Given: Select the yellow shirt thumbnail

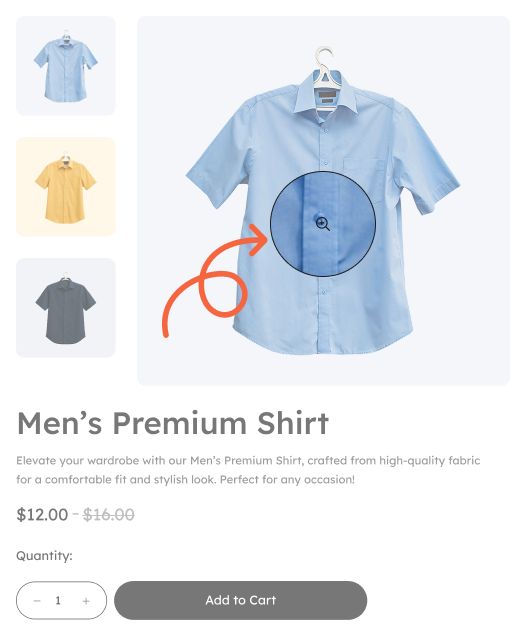Looking at the screenshot, I should (66, 187).
